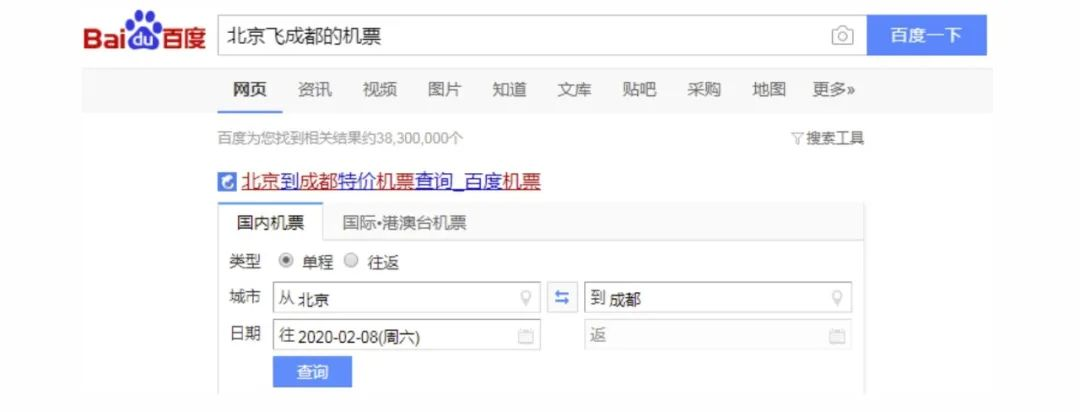Click the departure city field 从 北京

click(406, 298)
